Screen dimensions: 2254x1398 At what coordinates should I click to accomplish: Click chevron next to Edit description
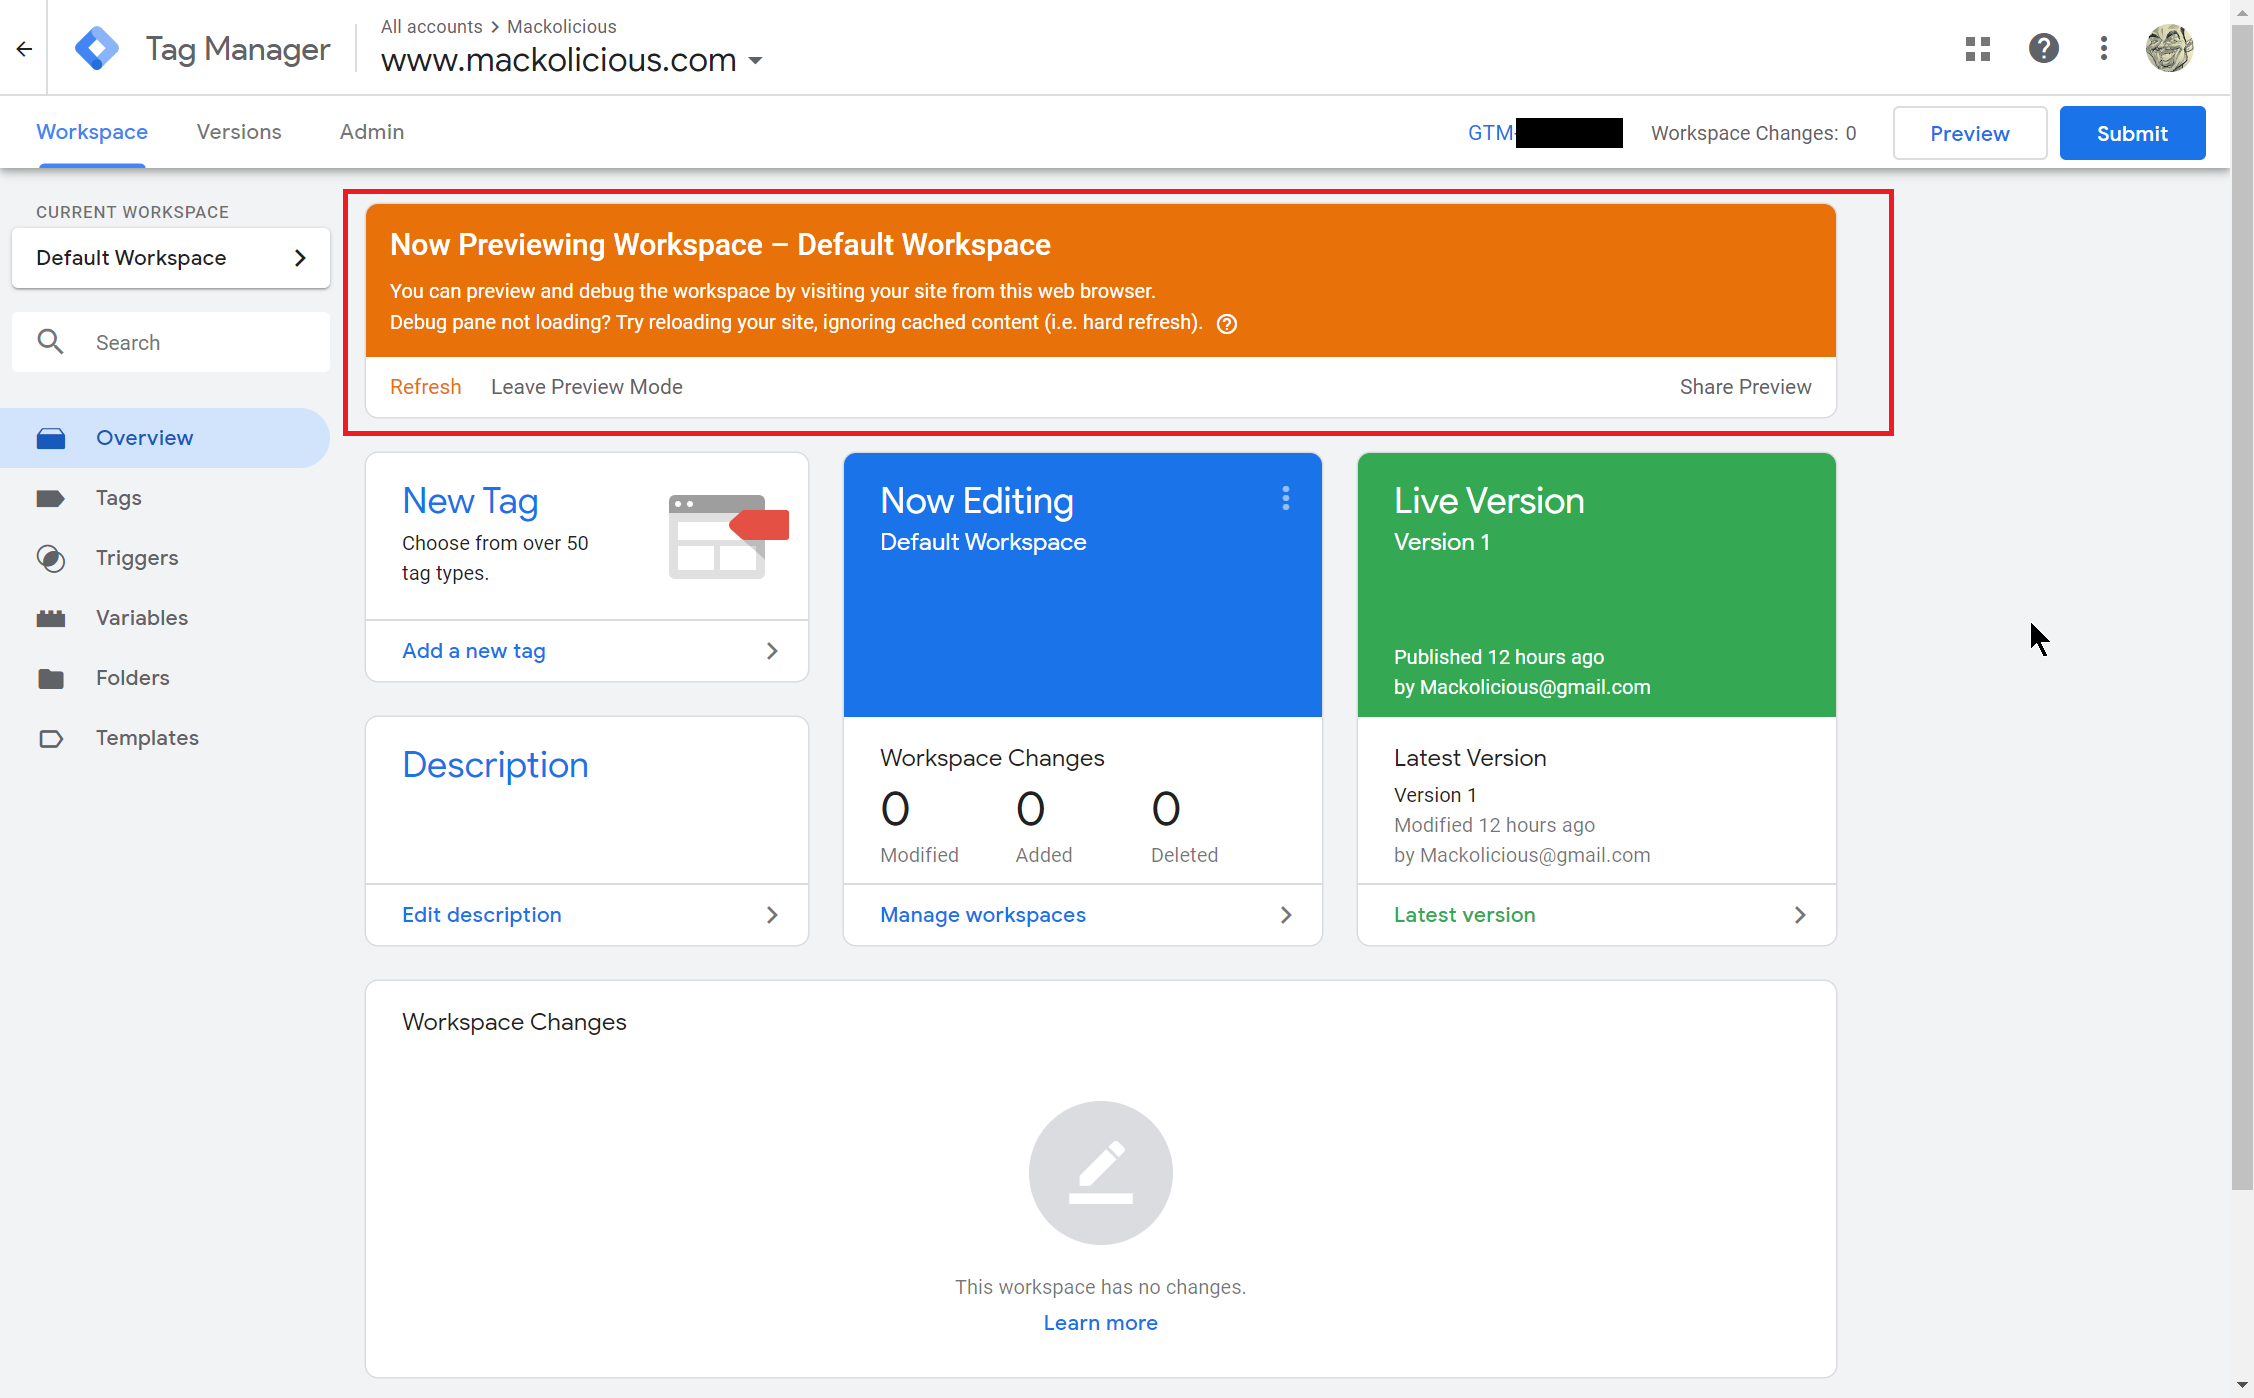coord(772,915)
